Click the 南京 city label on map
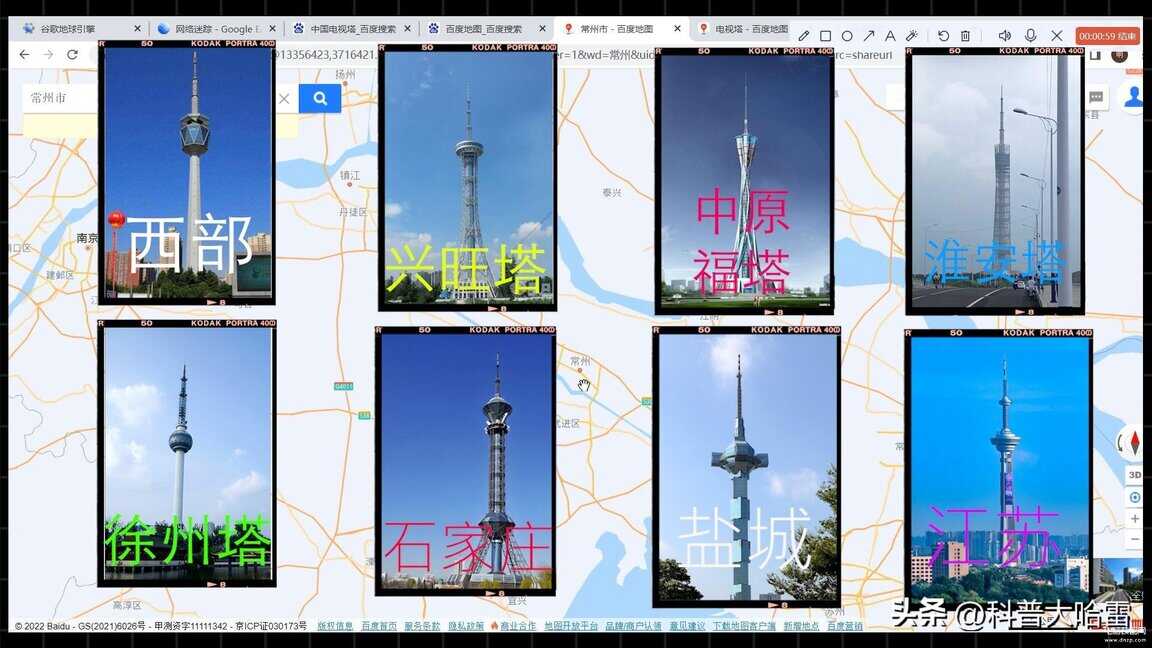Image resolution: width=1152 pixels, height=648 pixels. (87, 238)
